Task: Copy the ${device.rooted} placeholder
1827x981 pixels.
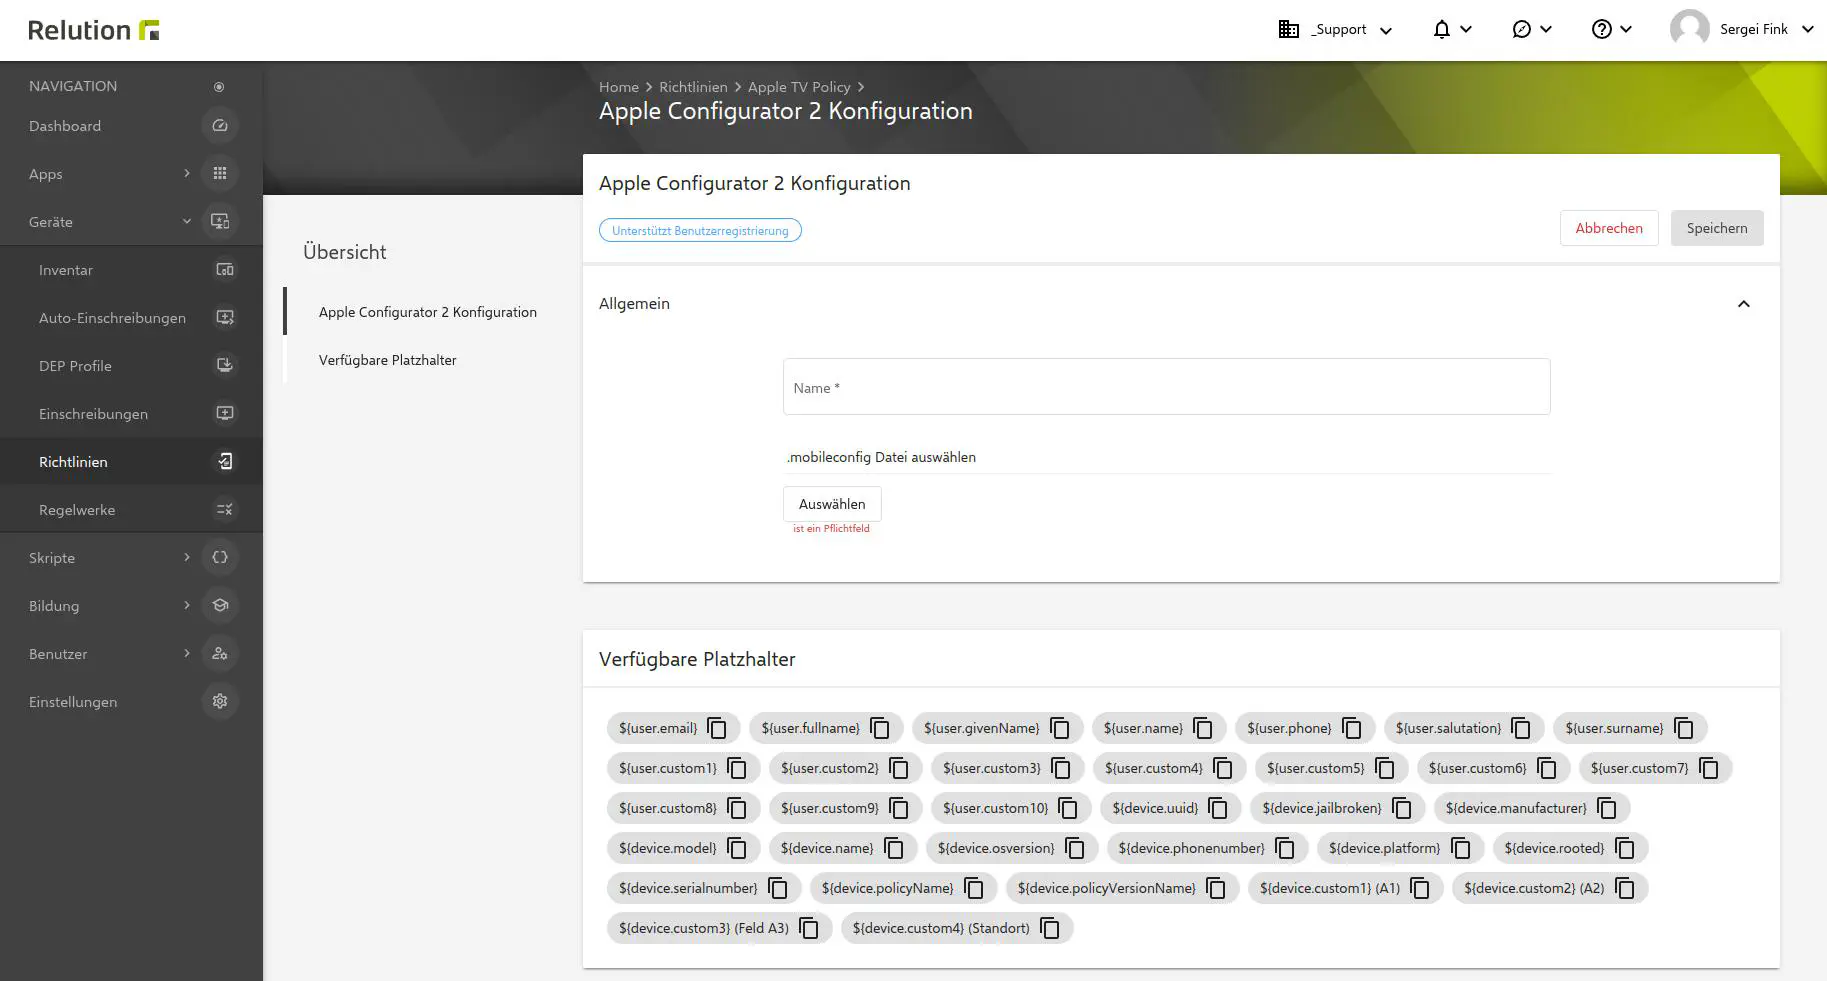Action: point(1625,848)
